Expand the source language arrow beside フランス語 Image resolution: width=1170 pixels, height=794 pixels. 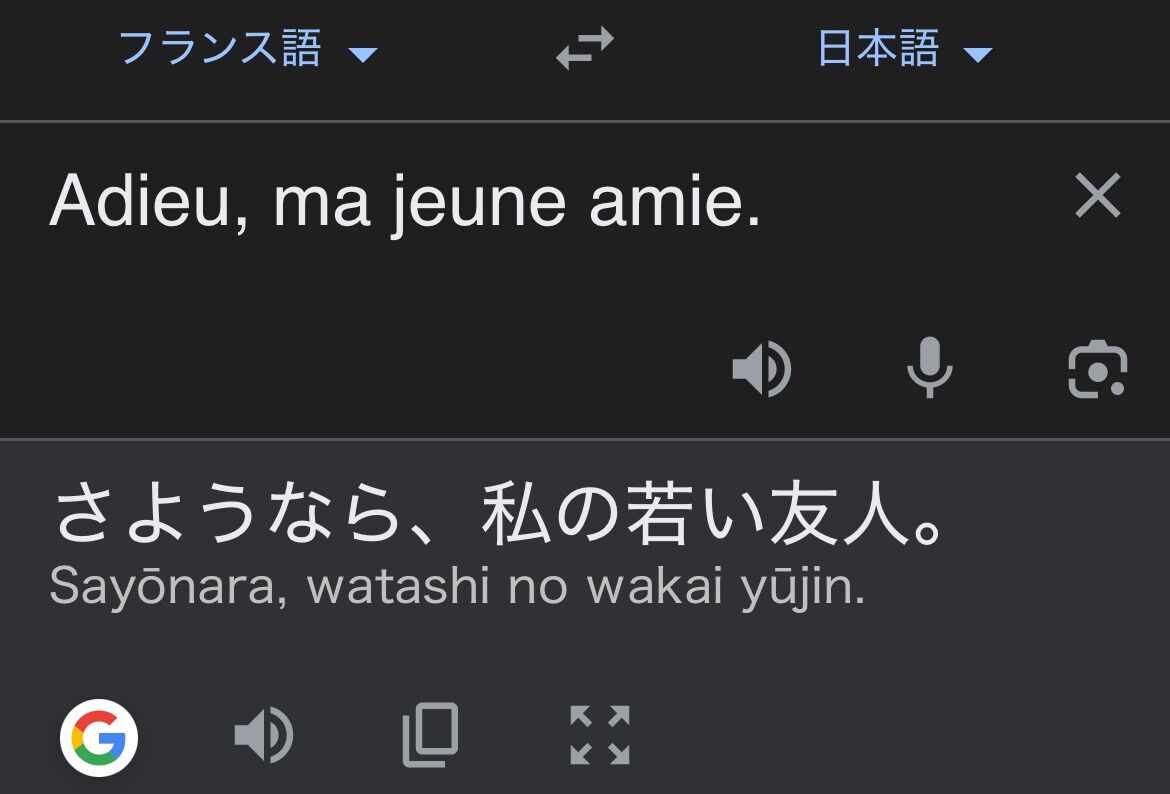[363, 53]
